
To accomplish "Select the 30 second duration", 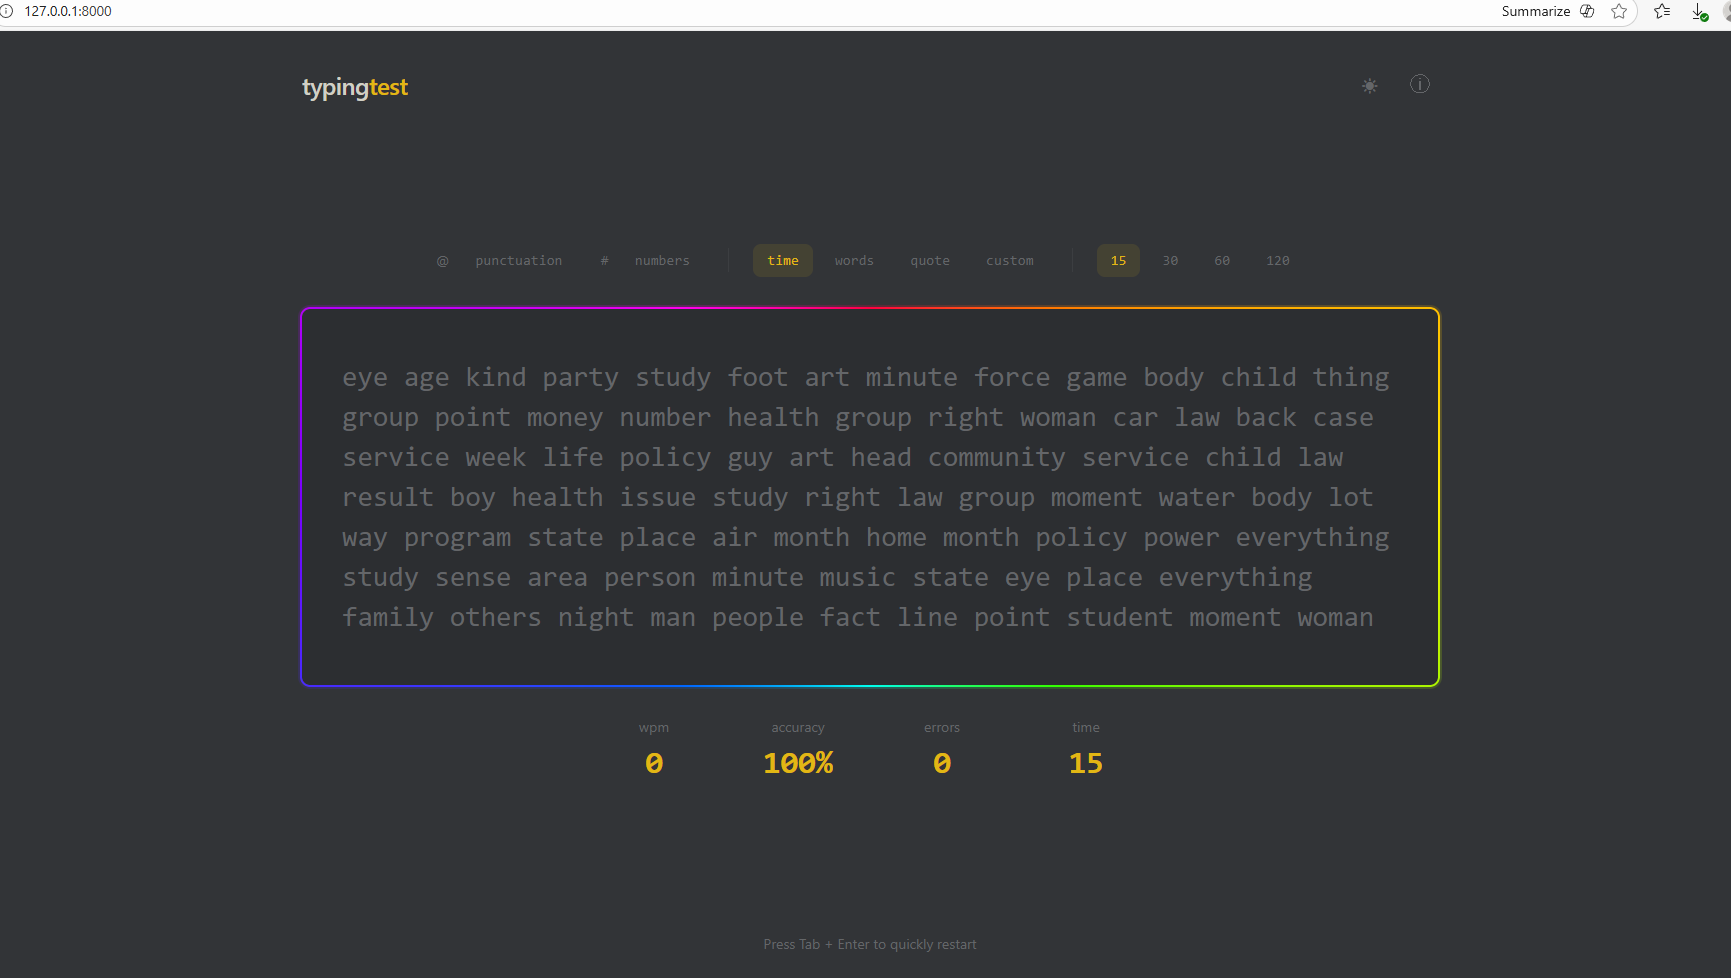I will tap(1170, 261).
